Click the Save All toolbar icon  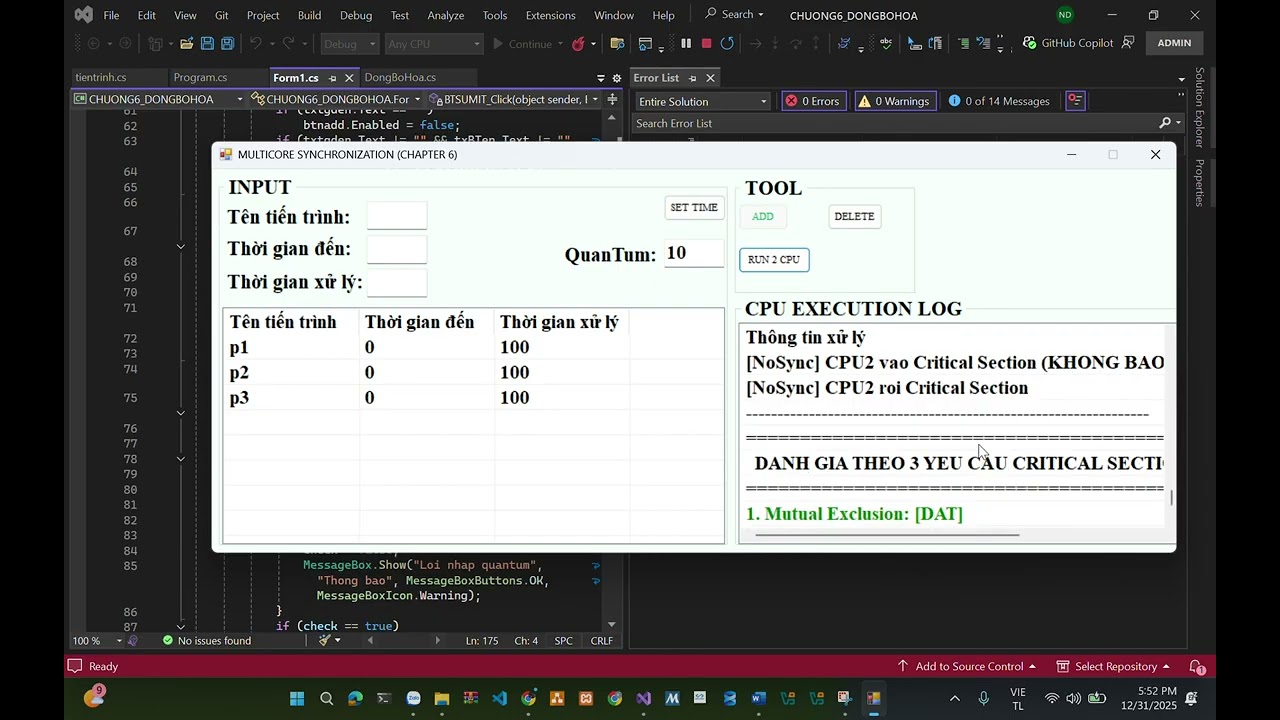pyautogui.click(x=227, y=43)
